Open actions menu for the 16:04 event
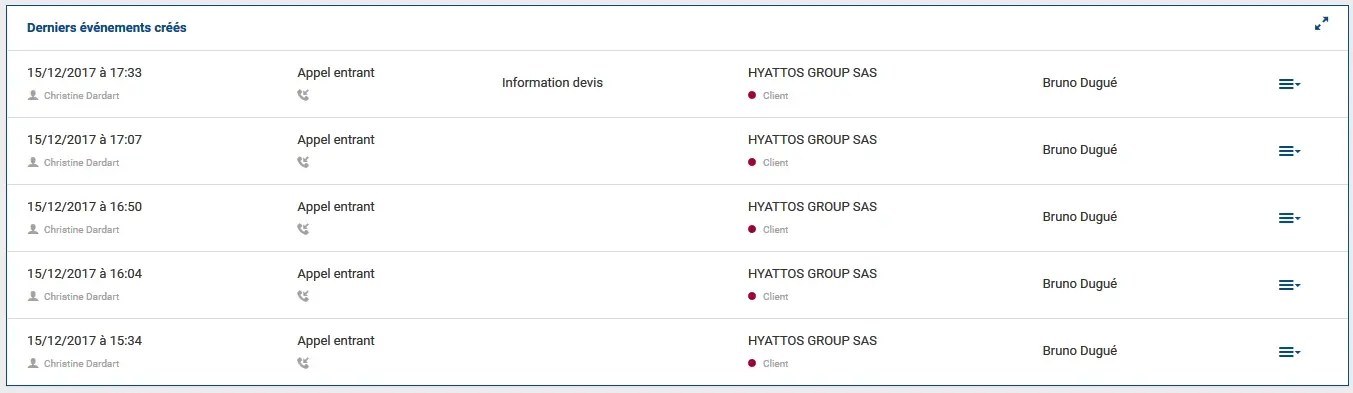This screenshot has height=393, width=1353. tap(1289, 285)
